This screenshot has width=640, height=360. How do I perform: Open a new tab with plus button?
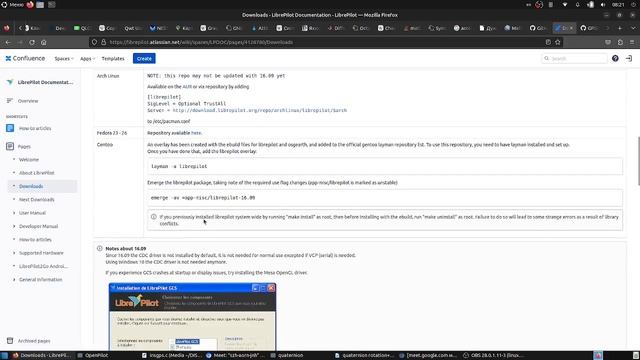(620, 28)
